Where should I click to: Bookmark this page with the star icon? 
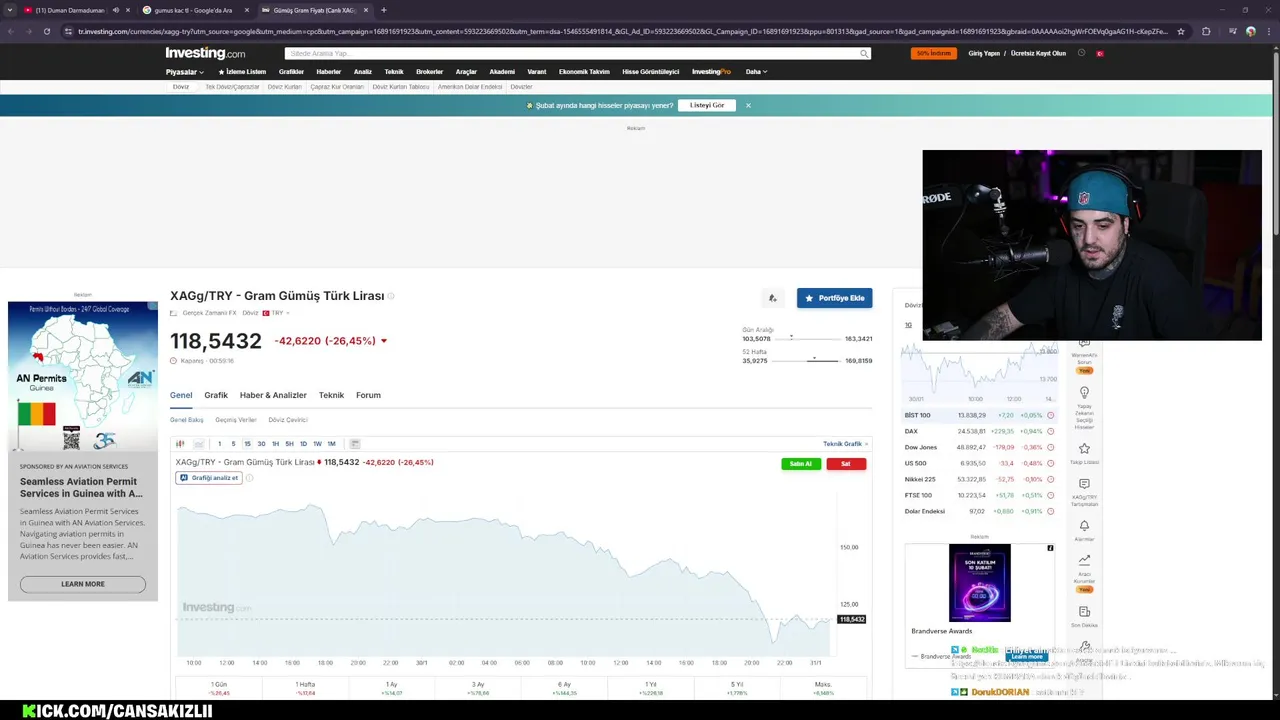1181,31
